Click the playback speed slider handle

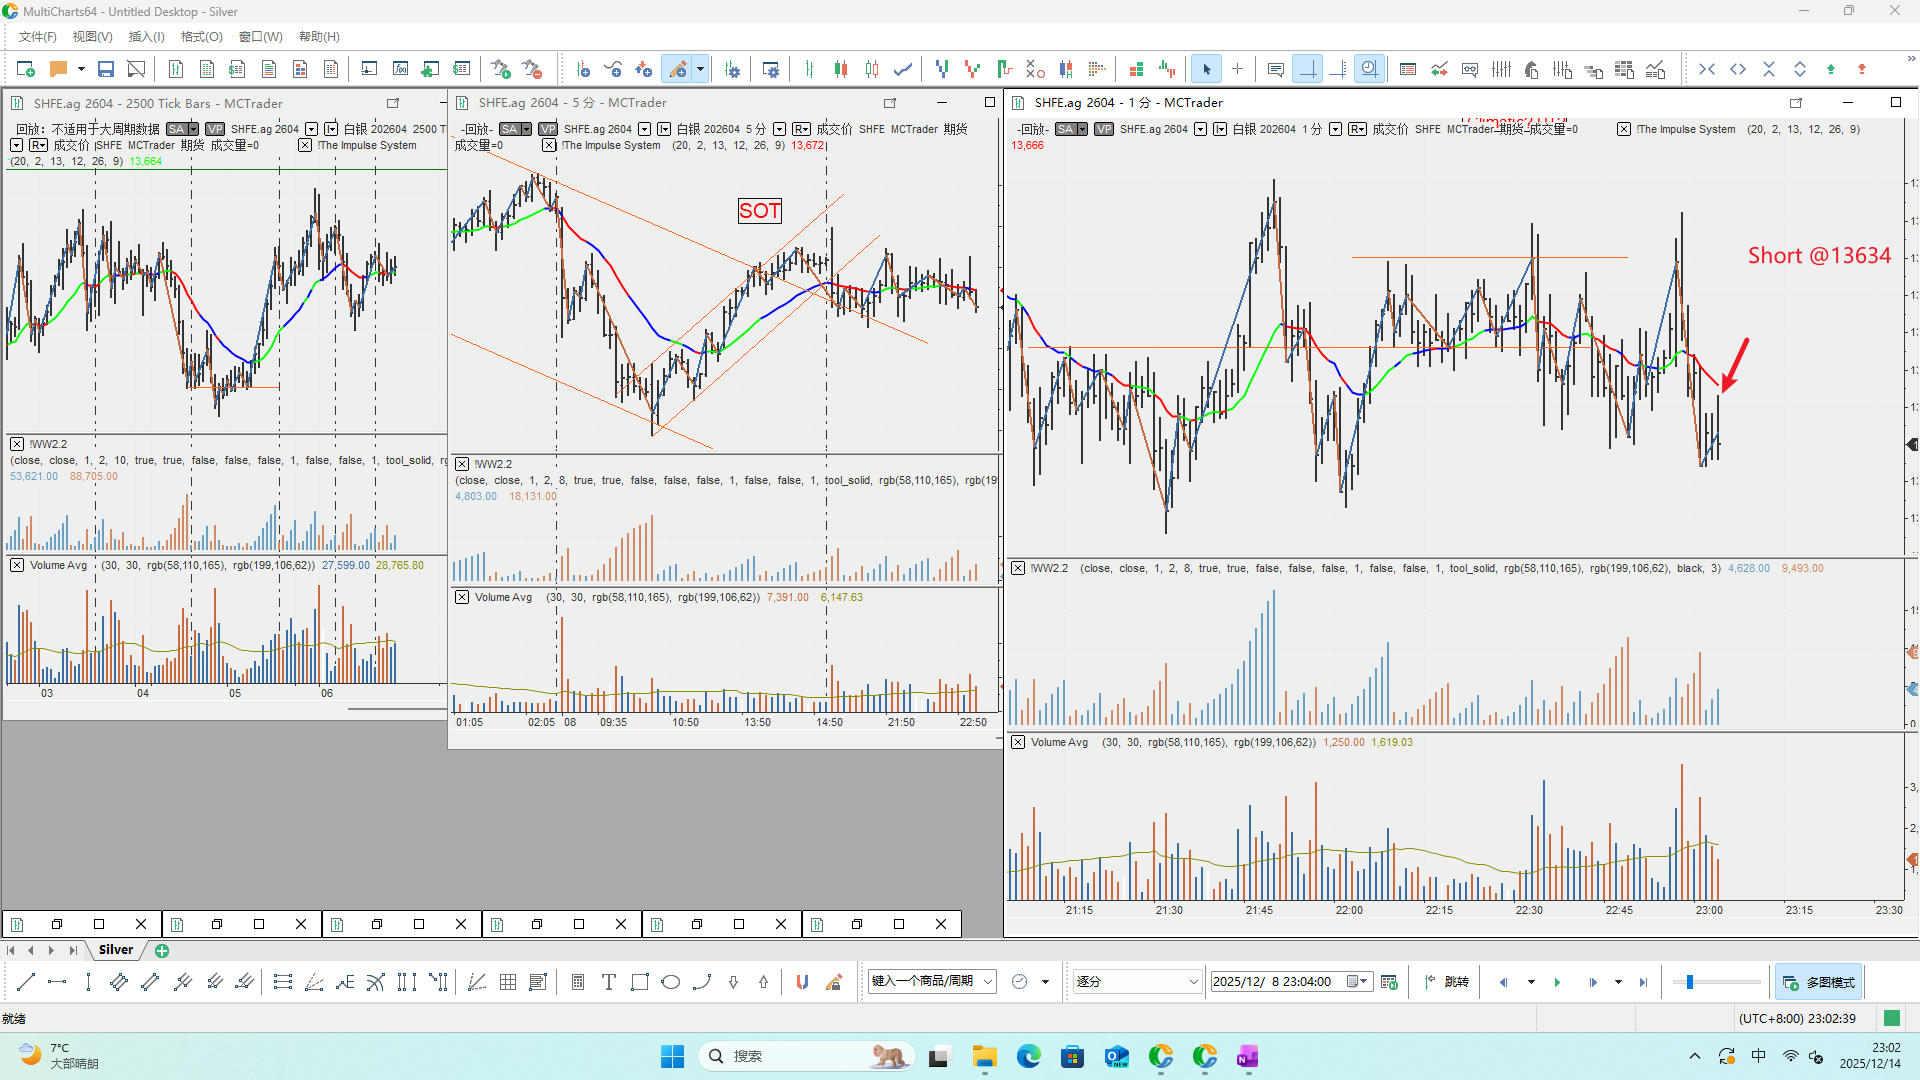1689,982
